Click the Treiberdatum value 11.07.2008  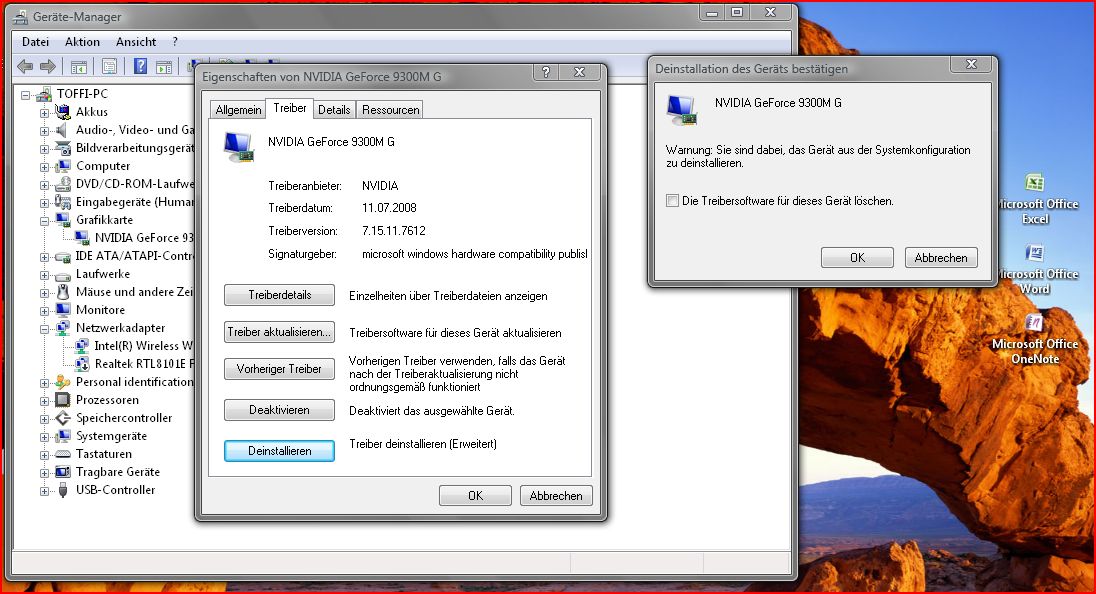pyautogui.click(x=389, y=208)
